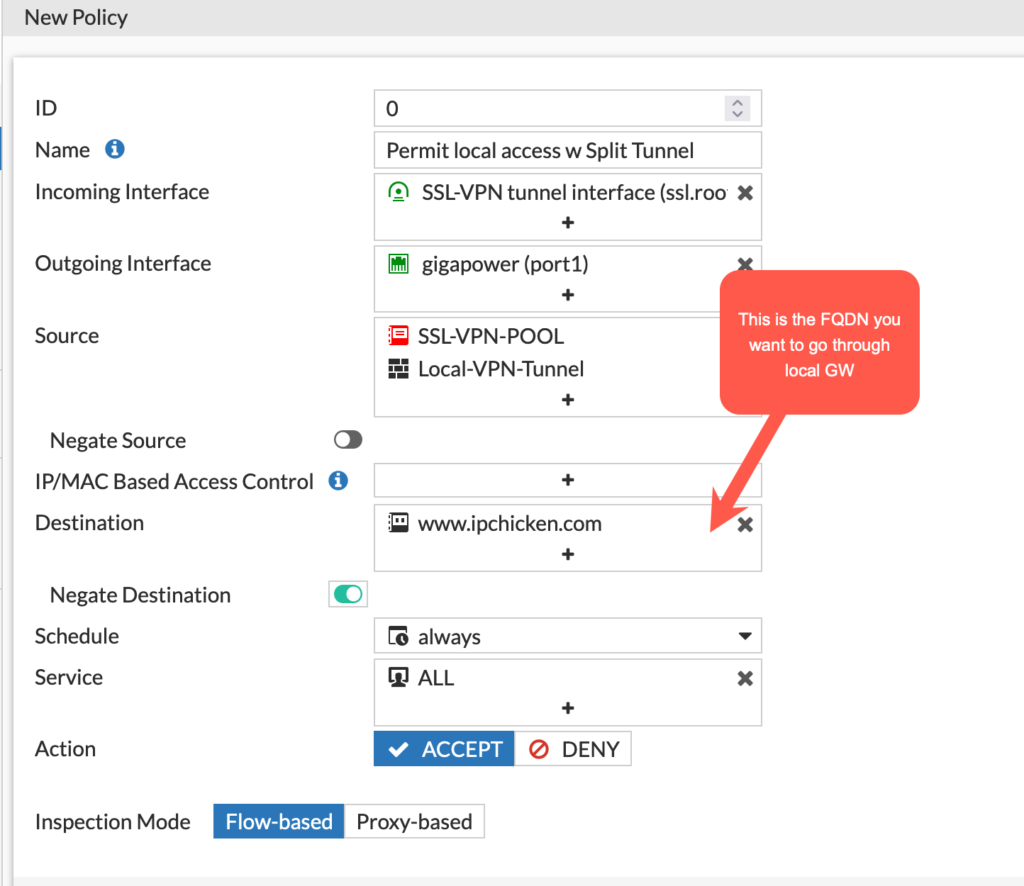The width and height of the screenshot is (1024, 886).
Task: Click the SSL-VPN tunnel interface icon
Action: pos(398,192)
